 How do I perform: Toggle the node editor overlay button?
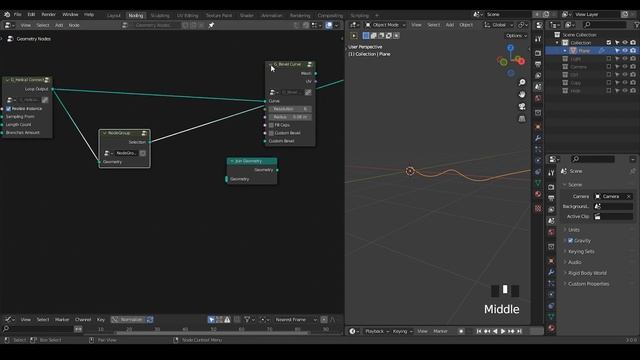point(329,25)
